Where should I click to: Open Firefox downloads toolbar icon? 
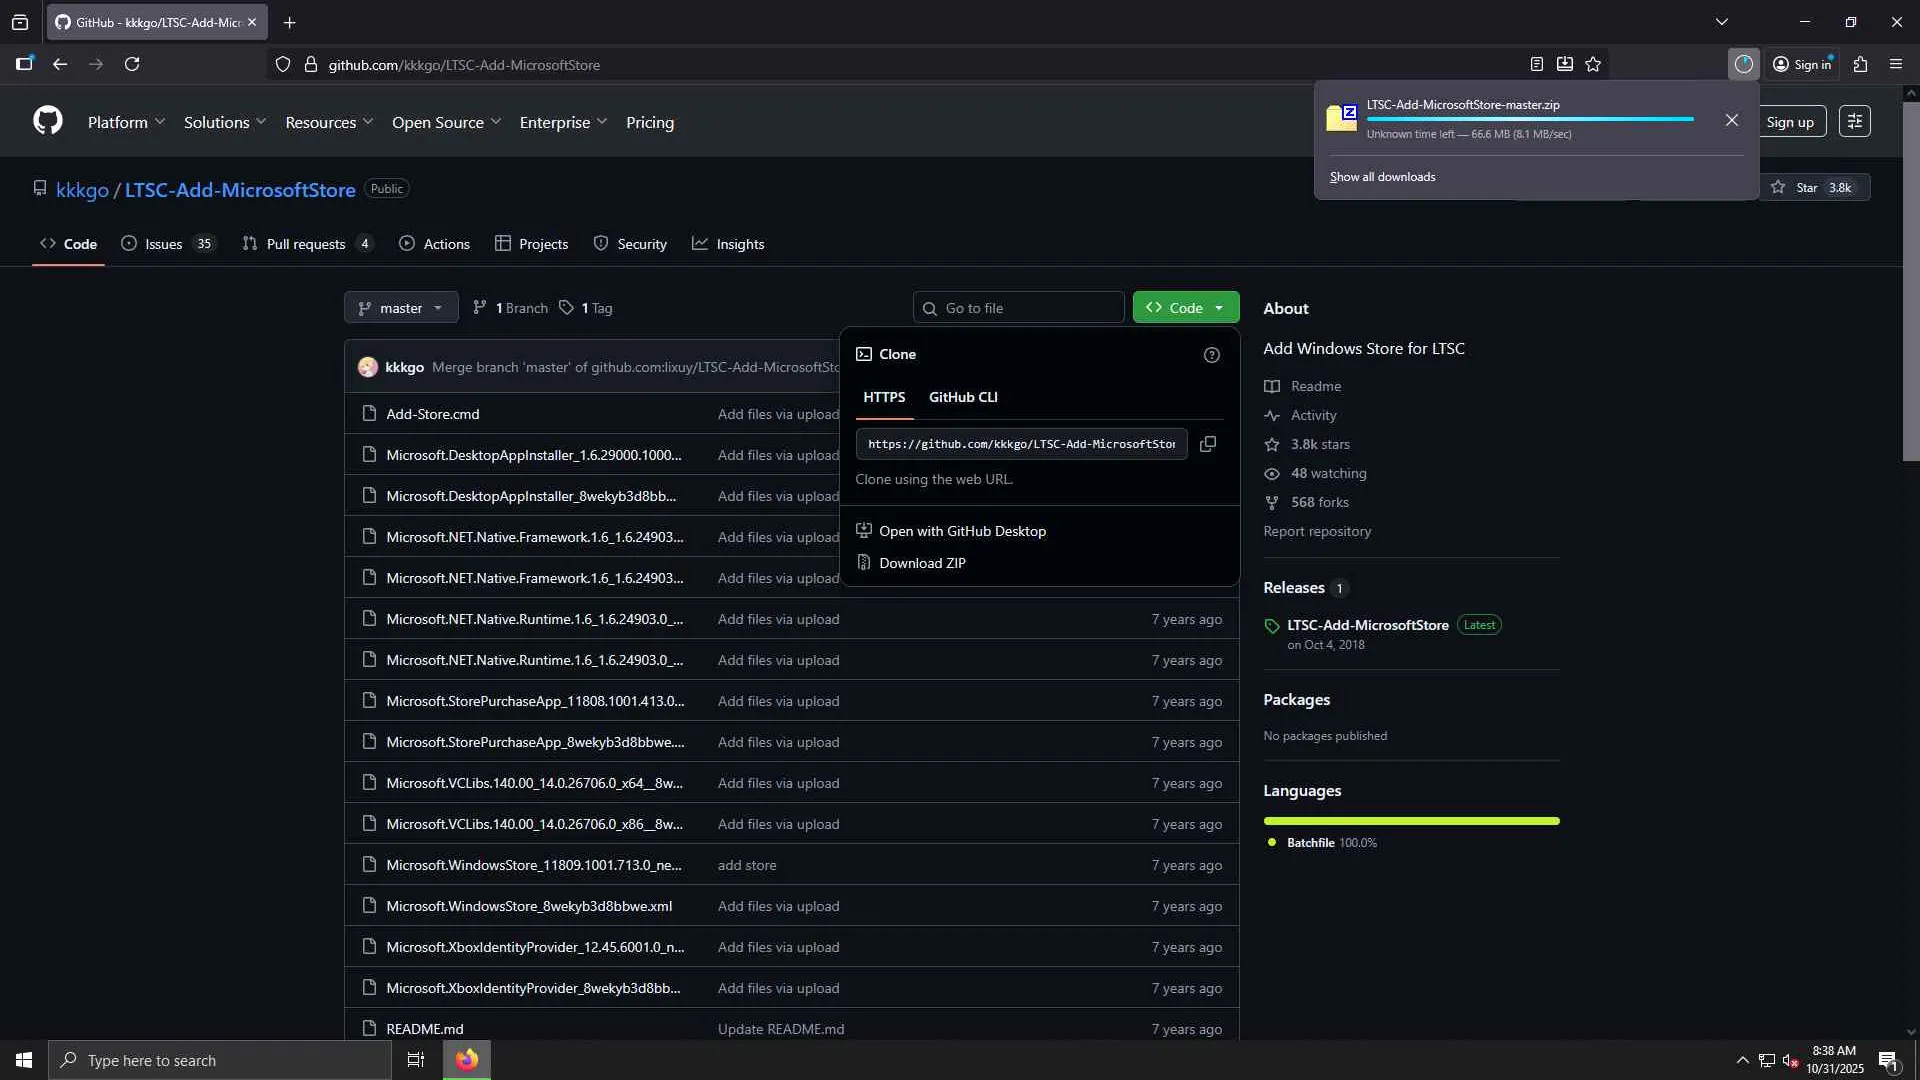click(x=1743, y=65)
